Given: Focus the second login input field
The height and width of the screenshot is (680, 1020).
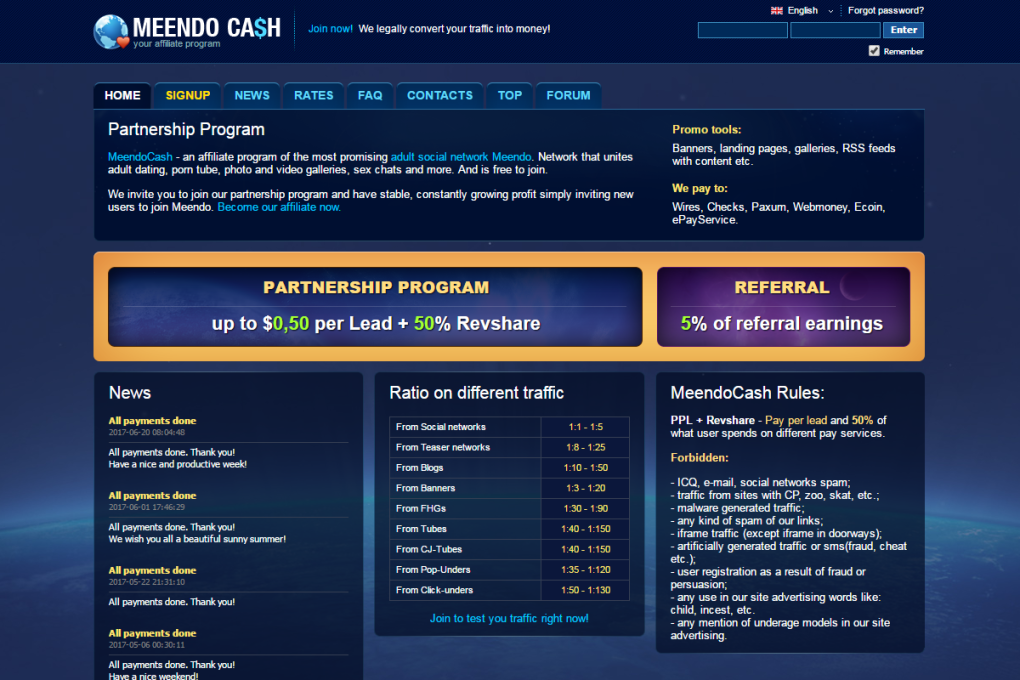Looking at the screenshot, I should point(835,31).
